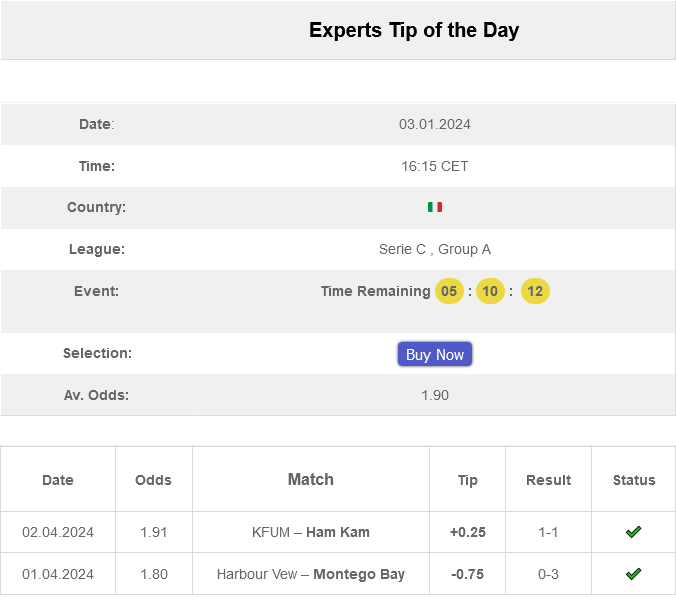Click the Italian flag icon
The image size is (676, 599).
[x=435, y=207]
